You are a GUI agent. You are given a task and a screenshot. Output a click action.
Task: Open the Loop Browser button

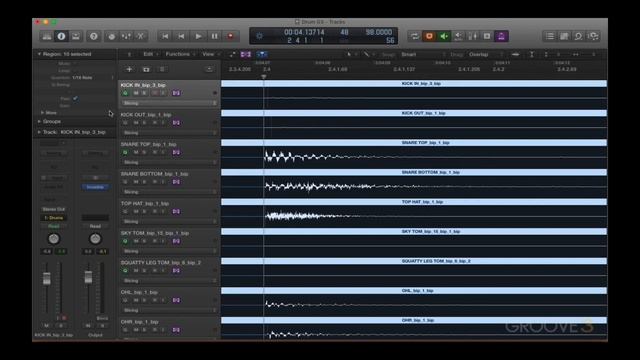coord(578,36)
